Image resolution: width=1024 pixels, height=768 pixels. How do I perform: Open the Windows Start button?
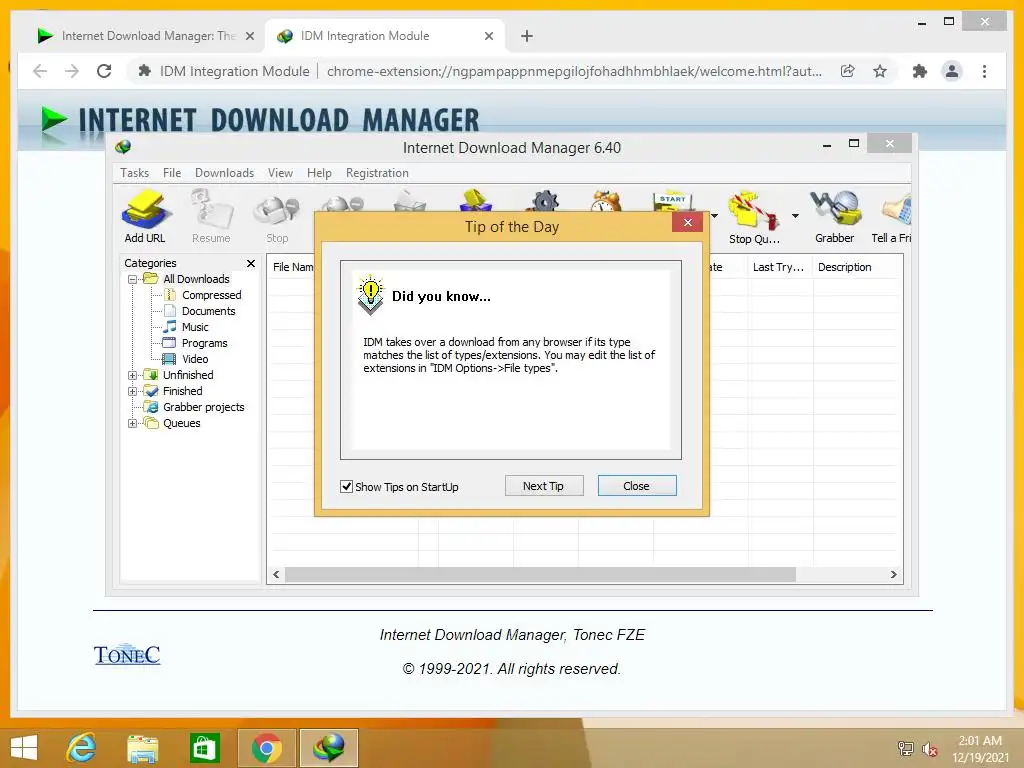[x=24, y=748]
